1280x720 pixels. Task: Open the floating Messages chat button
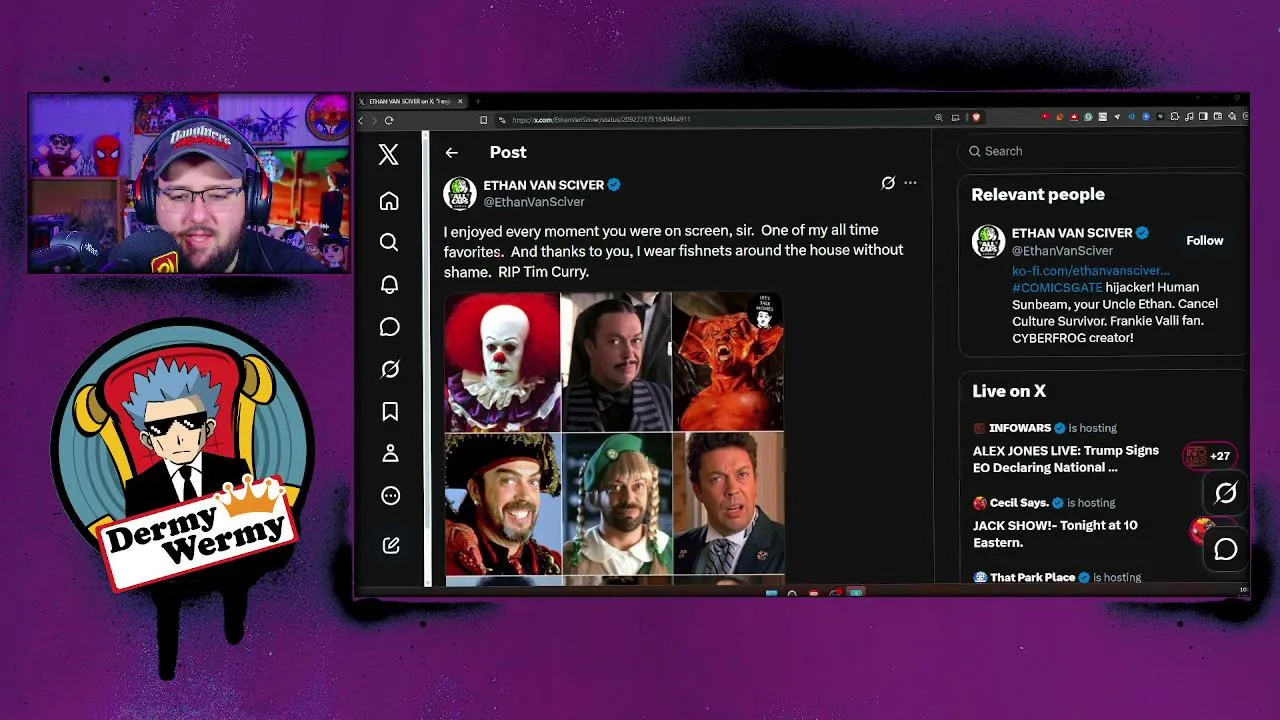coord(1226,549)
